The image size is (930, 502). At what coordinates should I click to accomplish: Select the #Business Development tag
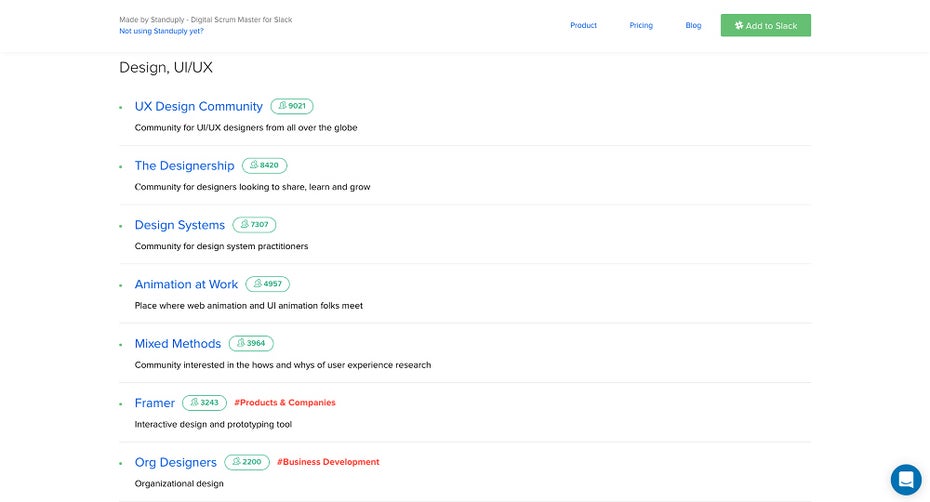(x=328, y=462)
